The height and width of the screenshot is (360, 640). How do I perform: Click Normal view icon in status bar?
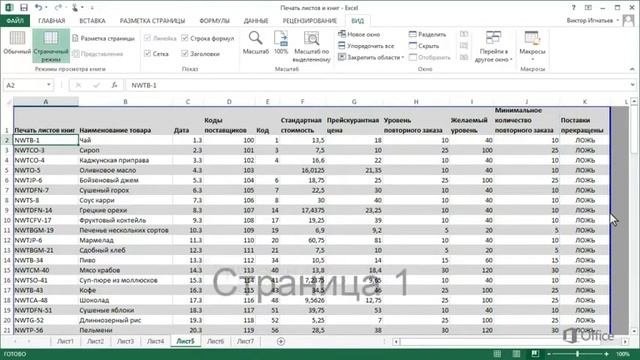(x=497, y=354)
